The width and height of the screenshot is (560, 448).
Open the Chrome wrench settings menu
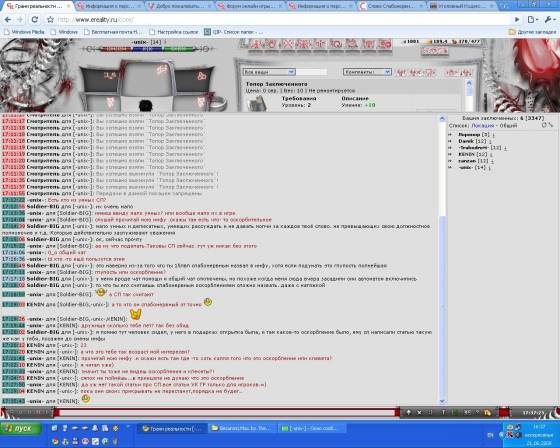point(549,20)
